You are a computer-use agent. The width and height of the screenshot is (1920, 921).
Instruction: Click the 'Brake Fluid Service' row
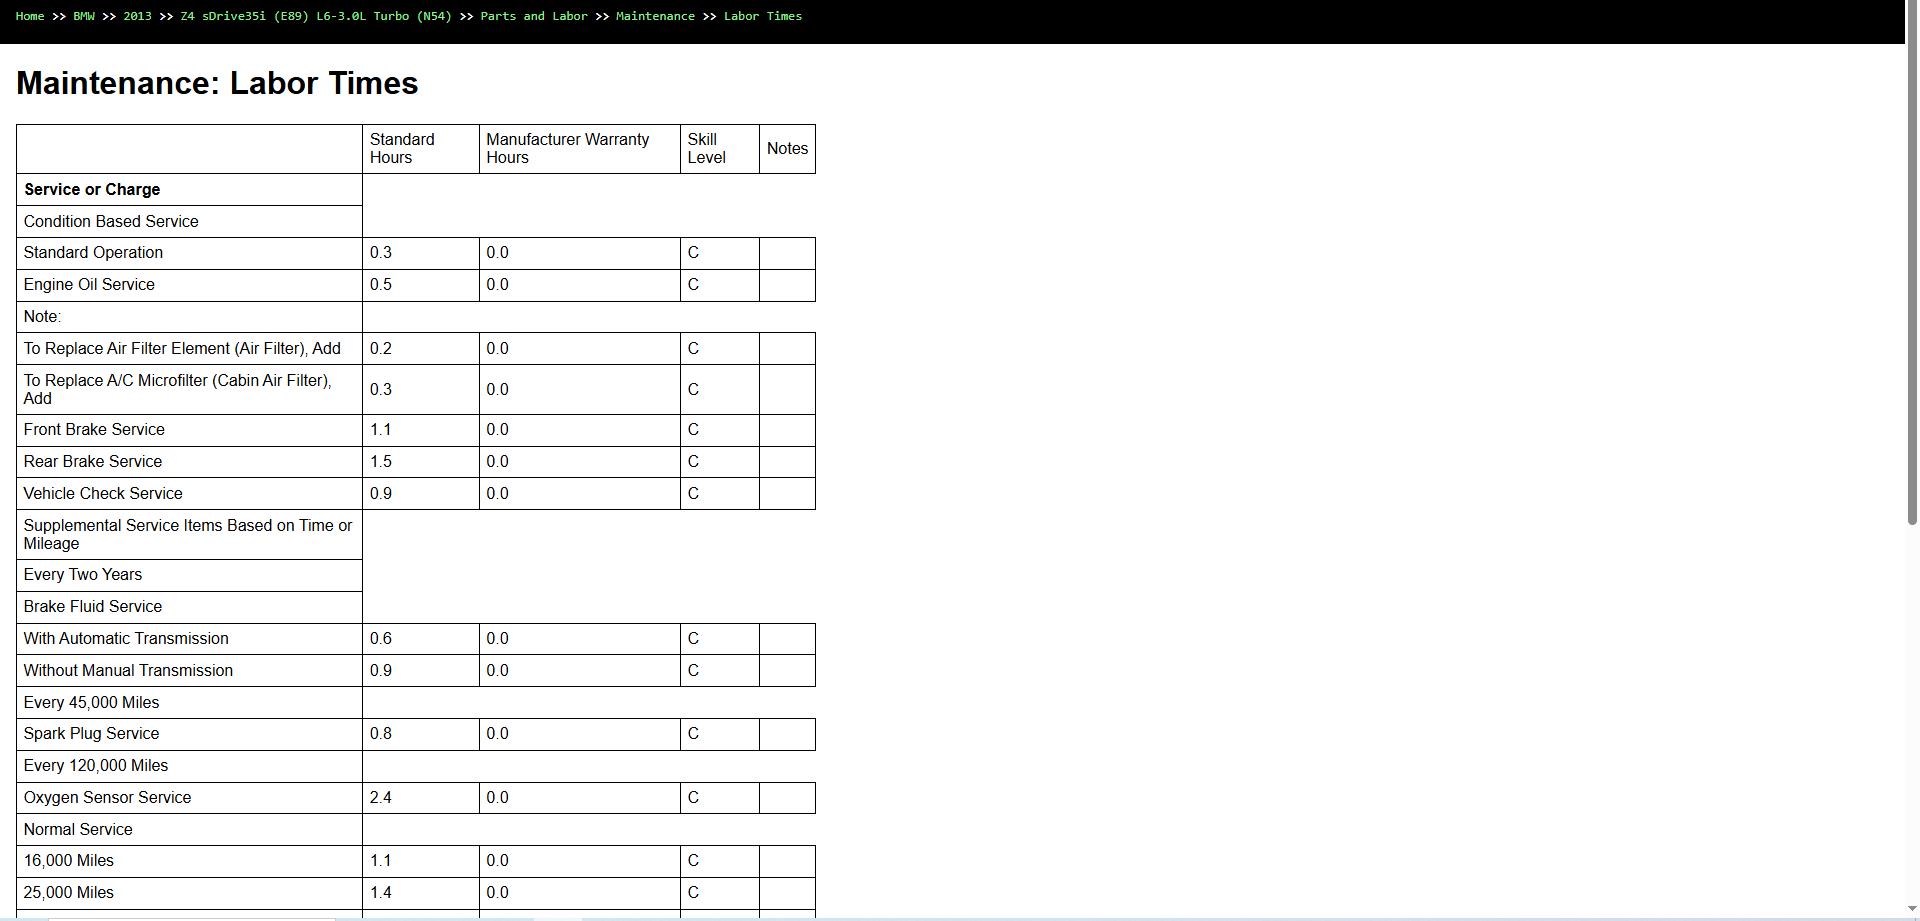pos(189,607)
